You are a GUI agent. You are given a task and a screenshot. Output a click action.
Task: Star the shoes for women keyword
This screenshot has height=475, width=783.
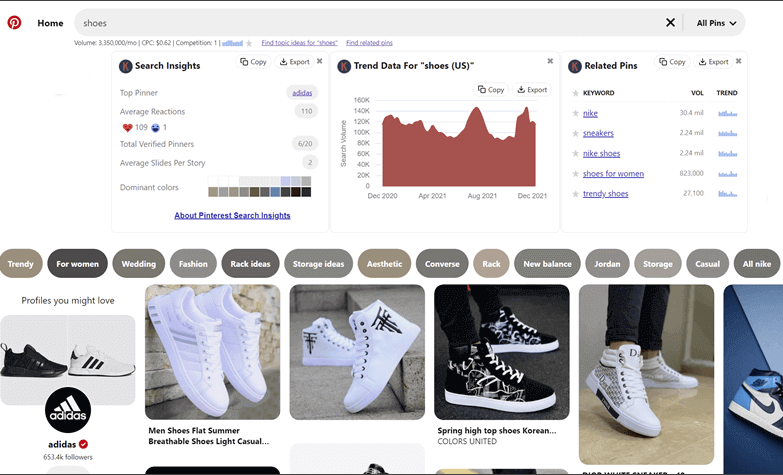tap(575, 174)
